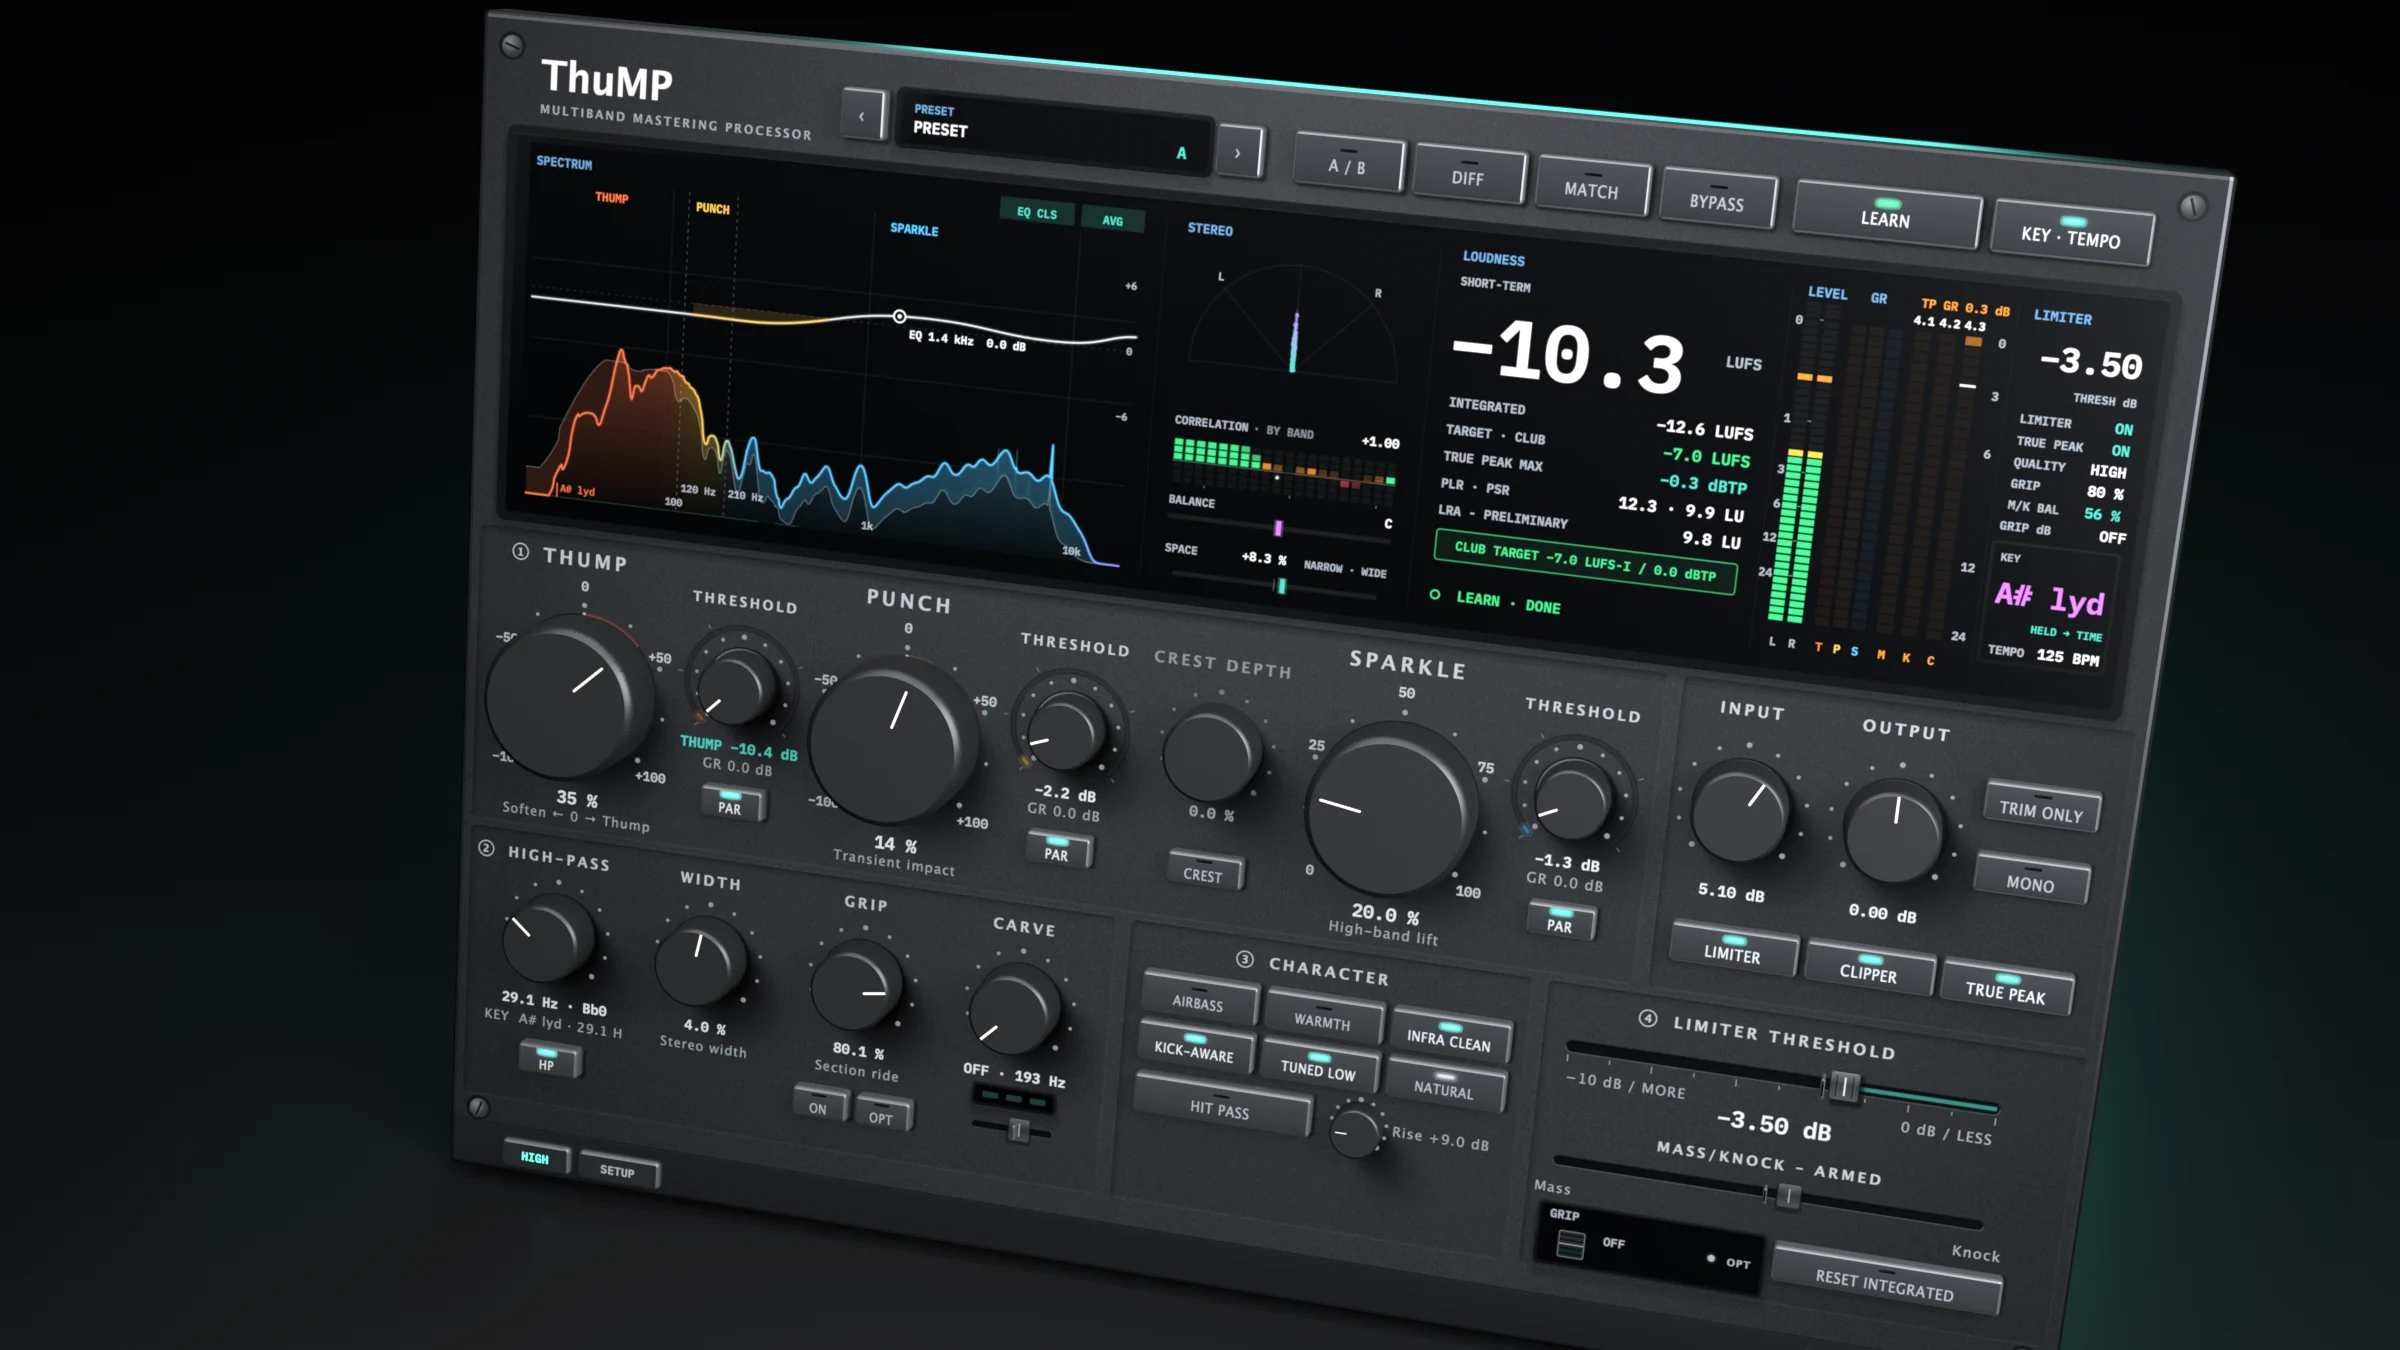Toggle the TRUE PEAK button
Image resolution: width=2400 pixels, height=1350 pixels.
(x=2006, y=990)
